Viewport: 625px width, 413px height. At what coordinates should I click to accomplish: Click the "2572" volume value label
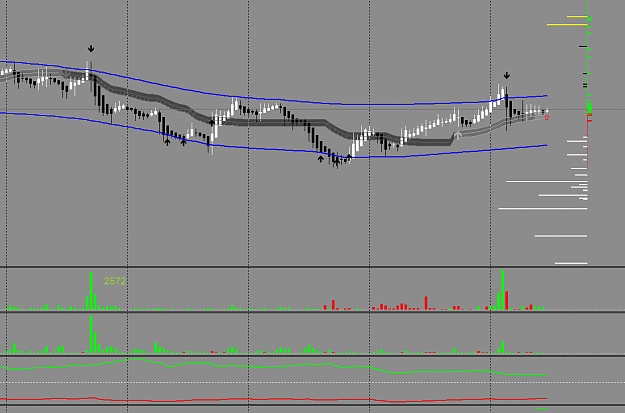point(115,281)
